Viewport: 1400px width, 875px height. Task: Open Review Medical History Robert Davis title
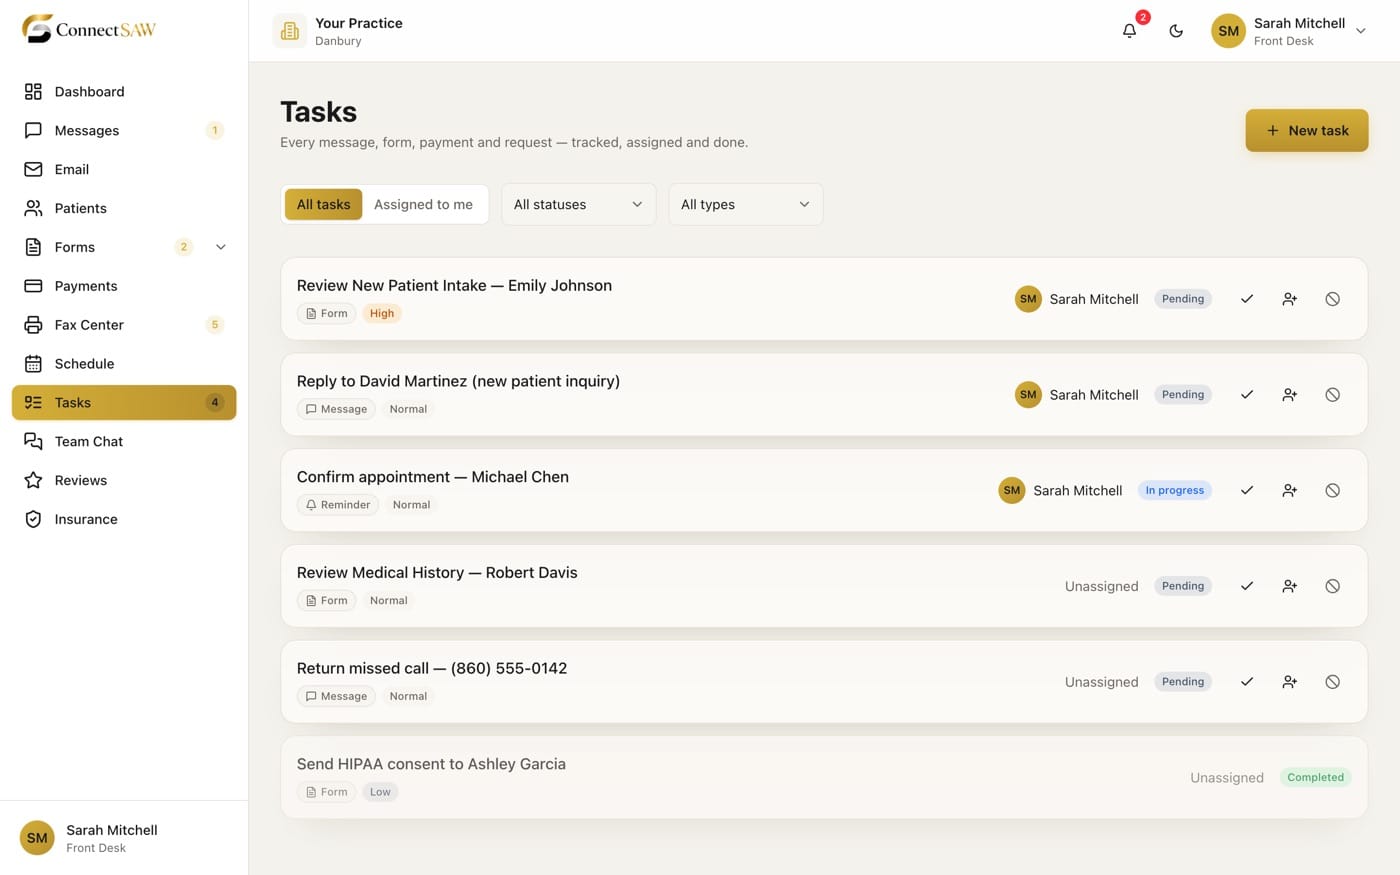coord(437,573)
